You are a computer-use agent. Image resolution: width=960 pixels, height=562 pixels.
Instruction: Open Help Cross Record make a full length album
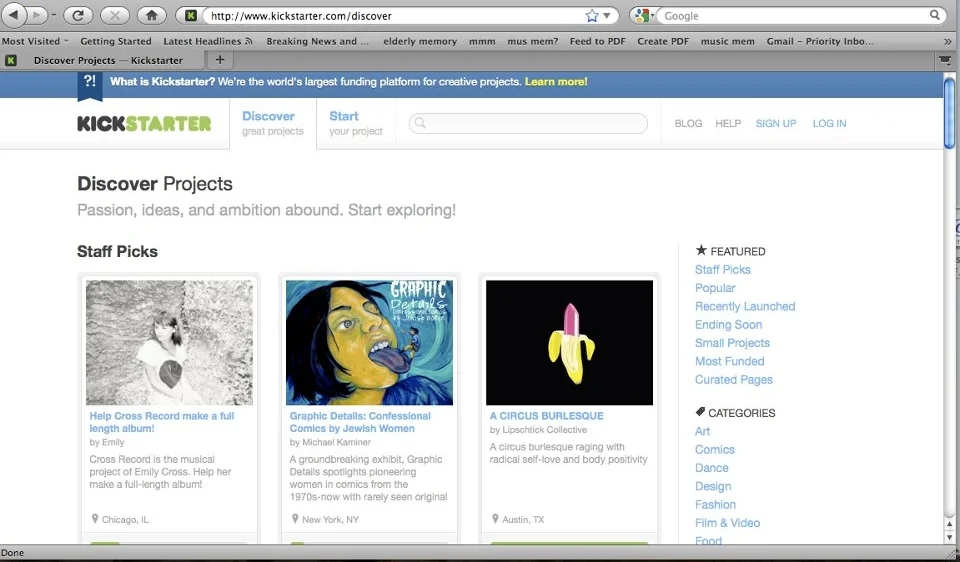click(162, 422)
